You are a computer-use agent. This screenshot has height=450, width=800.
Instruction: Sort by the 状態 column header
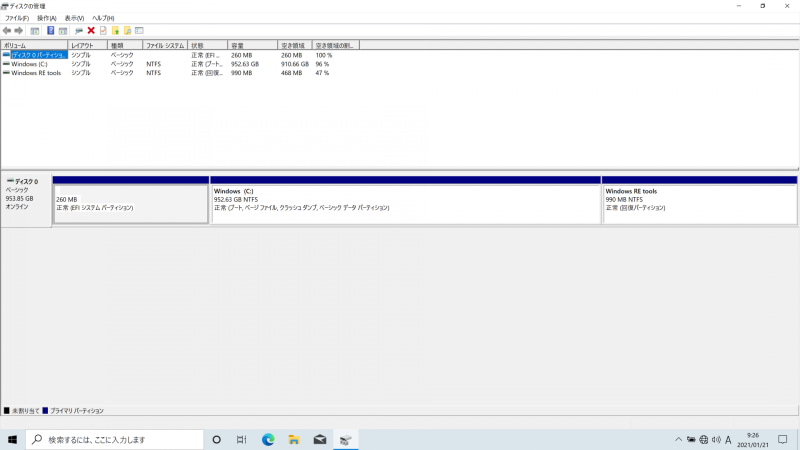[x=208, y=45]
